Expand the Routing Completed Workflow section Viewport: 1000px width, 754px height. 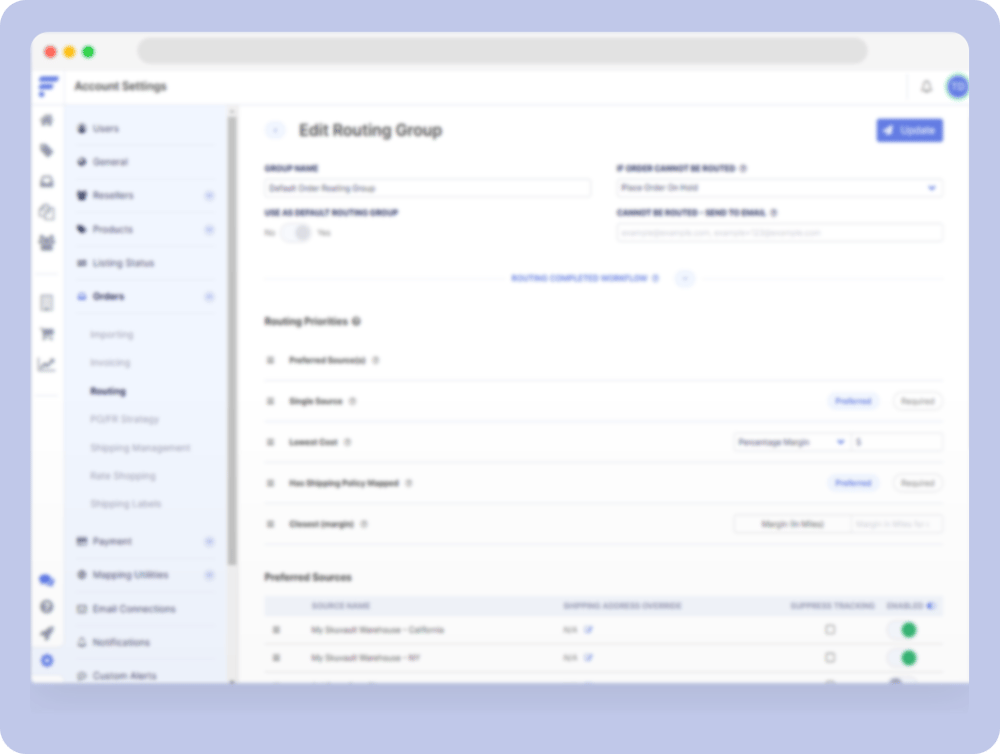tap(685, 278)
